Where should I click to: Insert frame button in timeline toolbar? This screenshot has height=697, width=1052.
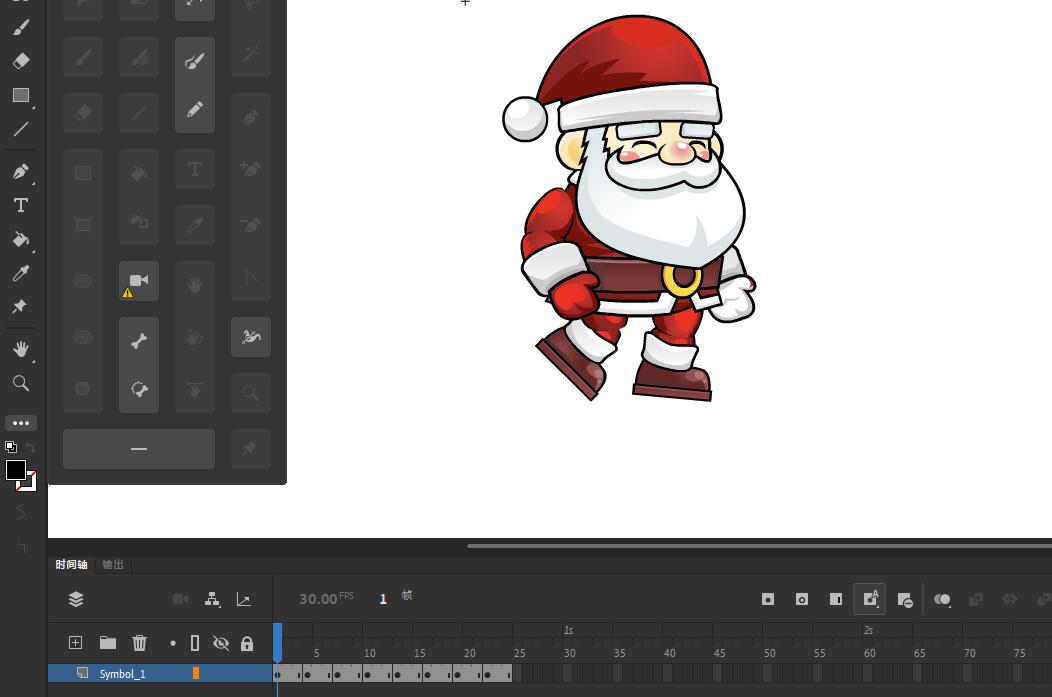[836, 599]
